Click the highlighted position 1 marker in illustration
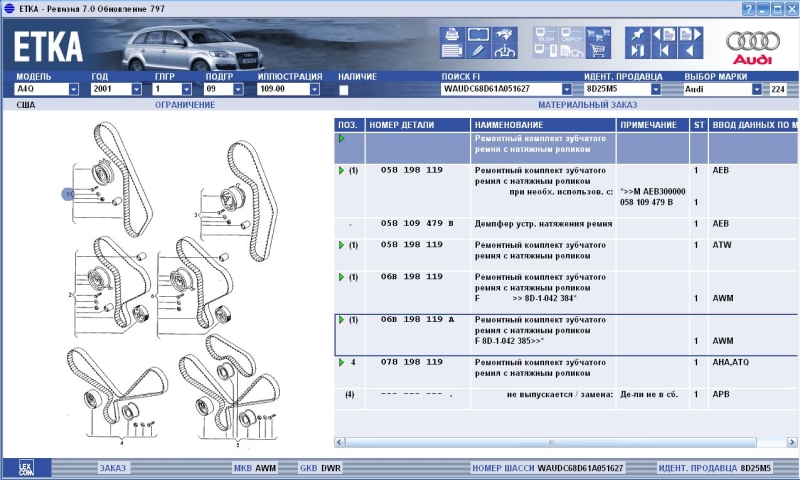The image size is (800, 480). pos(68,194)
